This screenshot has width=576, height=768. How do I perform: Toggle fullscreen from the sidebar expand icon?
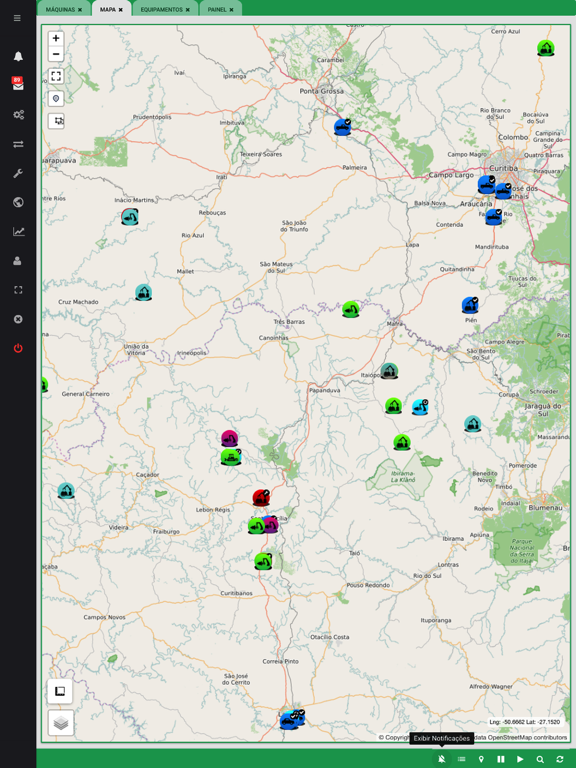pyautogui.click(x=18, y=290)
